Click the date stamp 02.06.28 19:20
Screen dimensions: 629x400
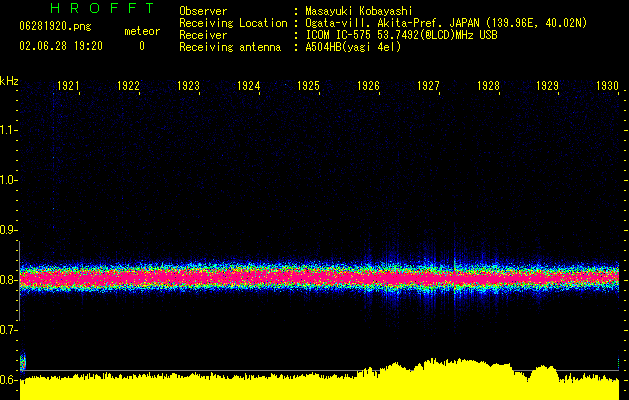tap(61, 46)
